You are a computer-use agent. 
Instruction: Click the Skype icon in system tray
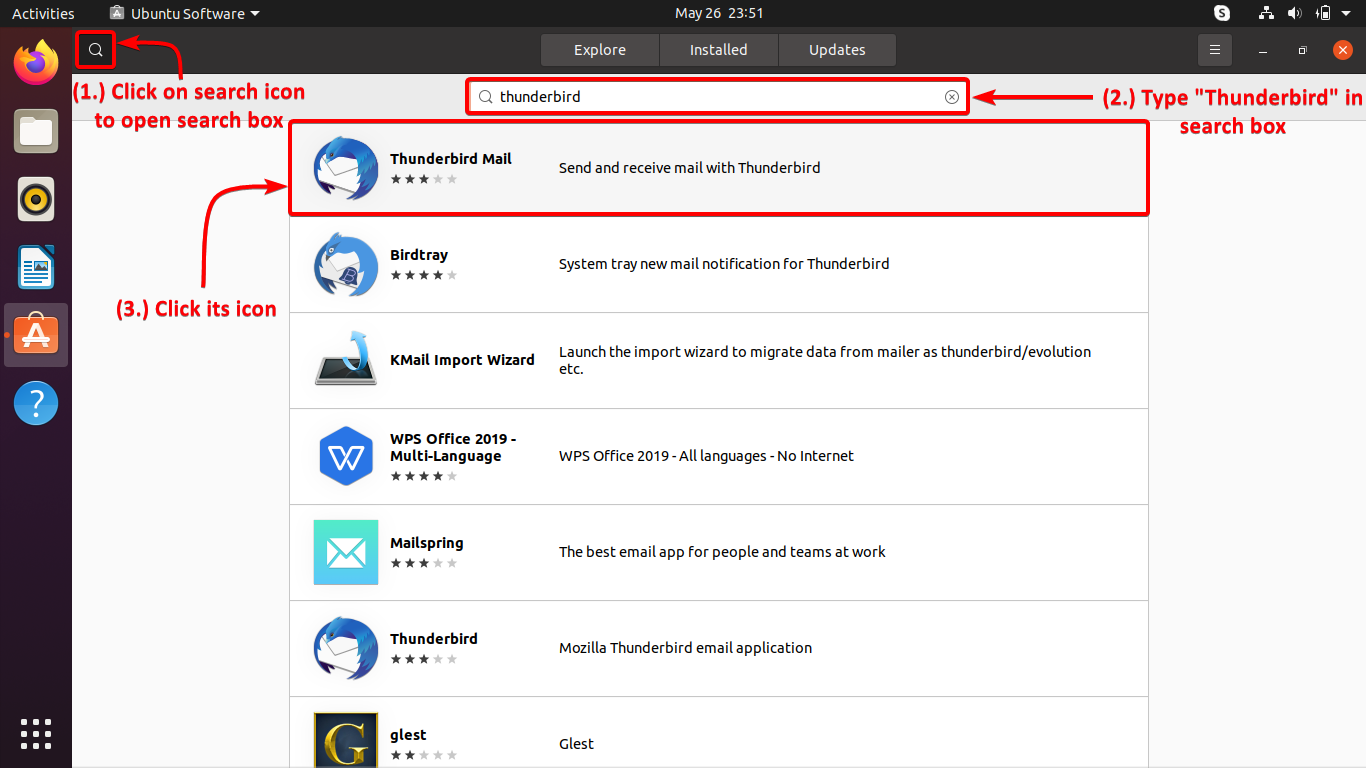pyautogui.click(x=1221, y=13)
